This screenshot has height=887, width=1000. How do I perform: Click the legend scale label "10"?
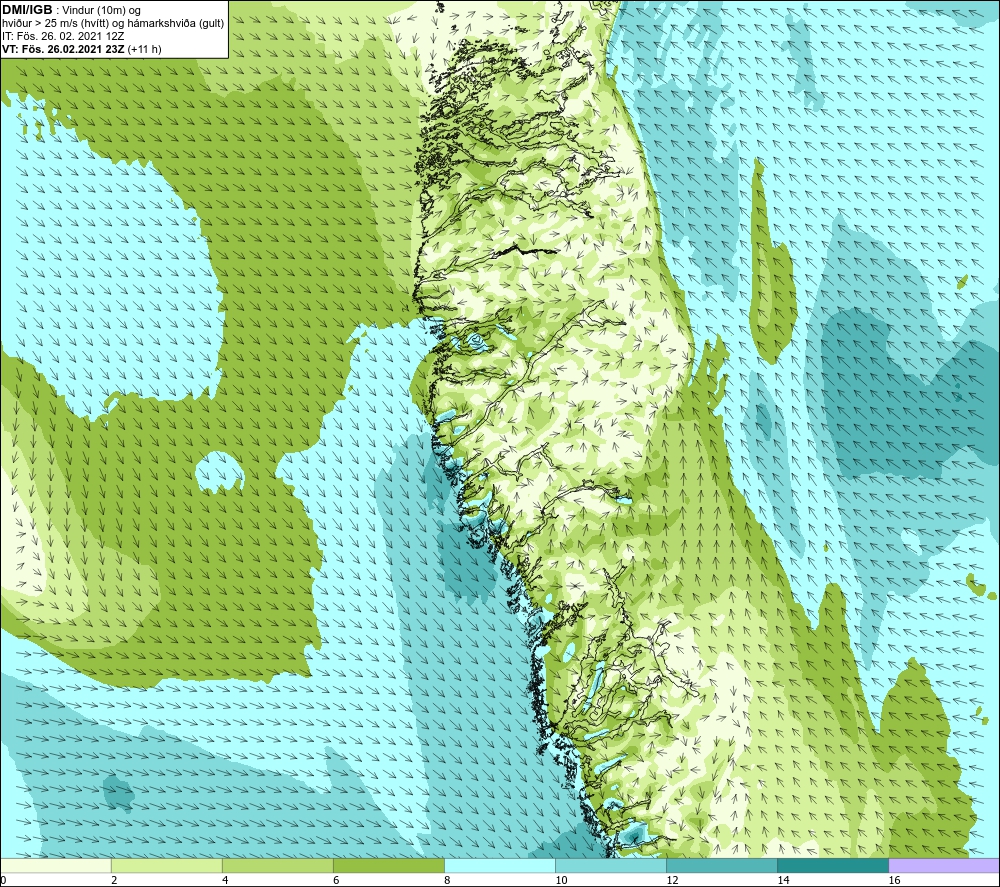click(x=561, y=881)
